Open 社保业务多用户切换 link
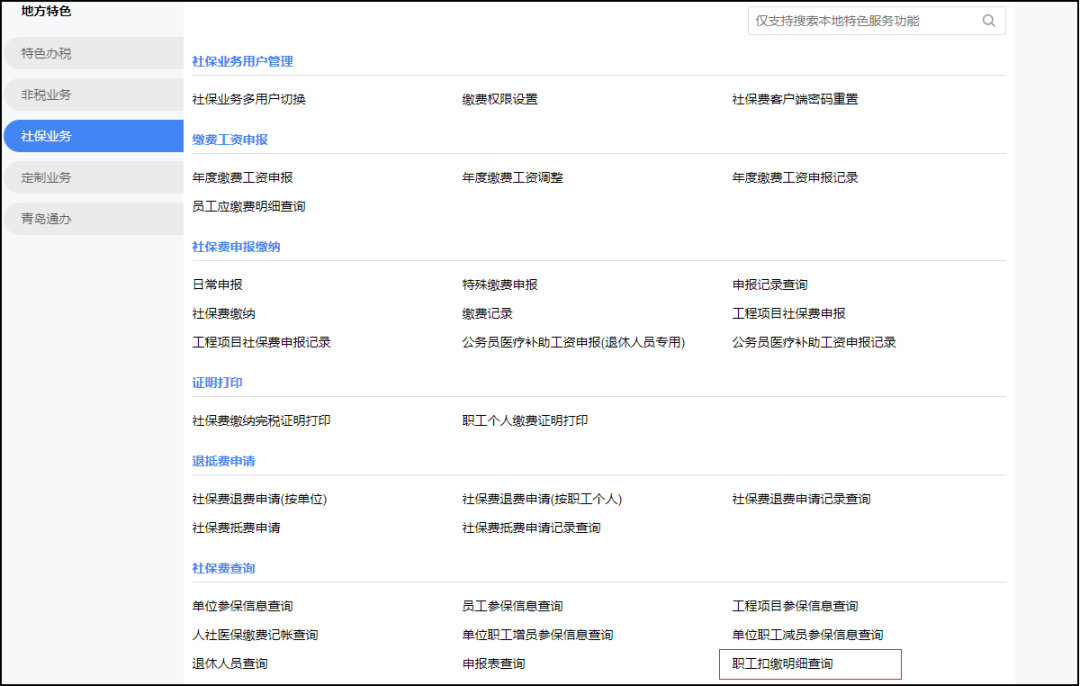Viewport: 1080px width, 686px height. pyautogui.click(x=249, y=99)
